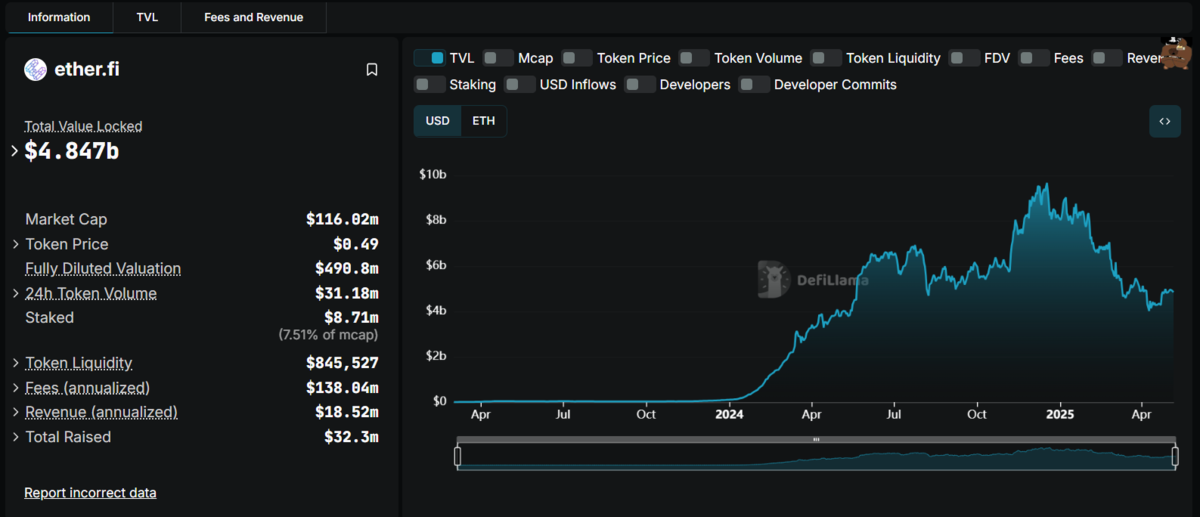Click the 2024 x-axis label

729,413
